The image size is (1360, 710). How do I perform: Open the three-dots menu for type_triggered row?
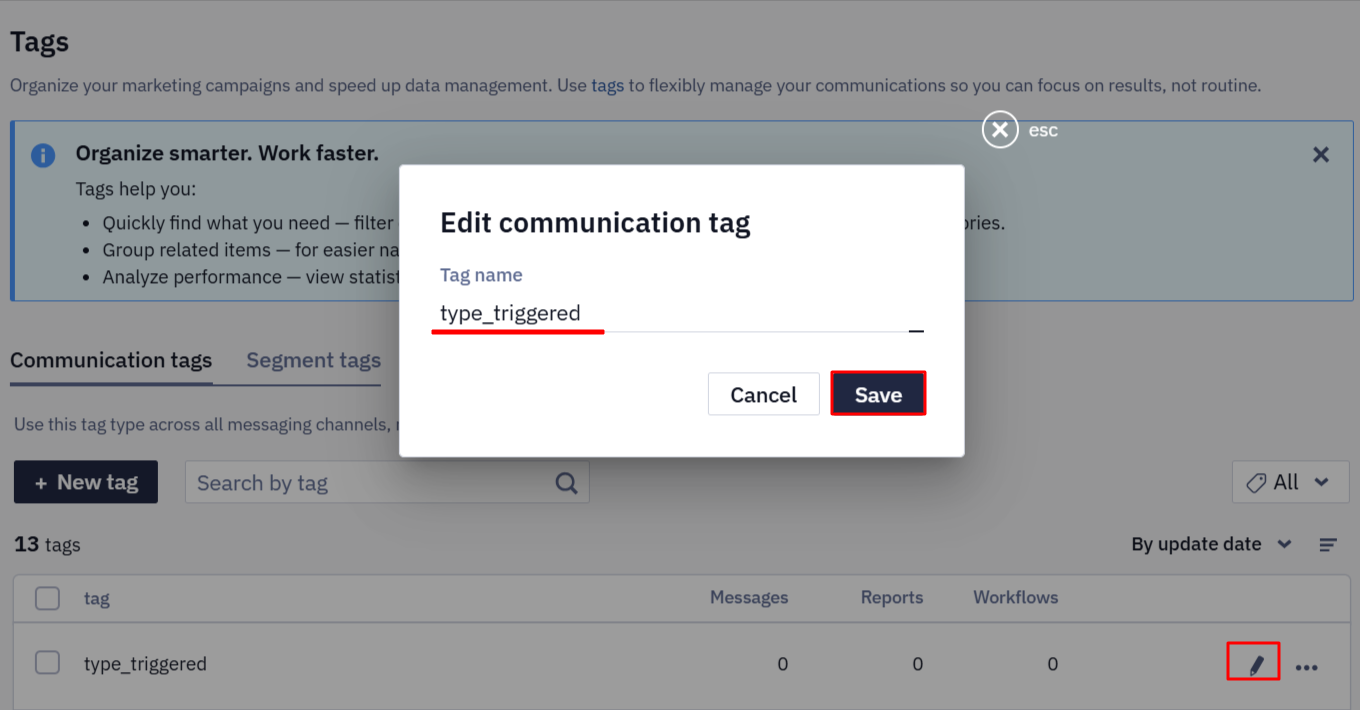pos(1307,667)
